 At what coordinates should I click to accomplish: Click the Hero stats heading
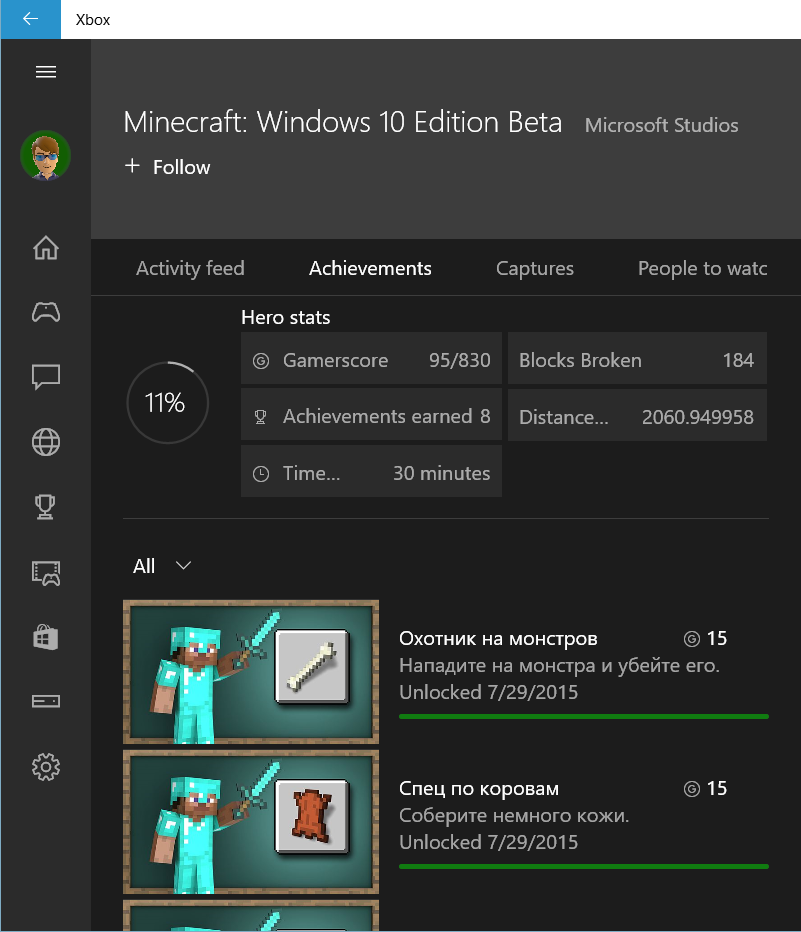[286, 317]
